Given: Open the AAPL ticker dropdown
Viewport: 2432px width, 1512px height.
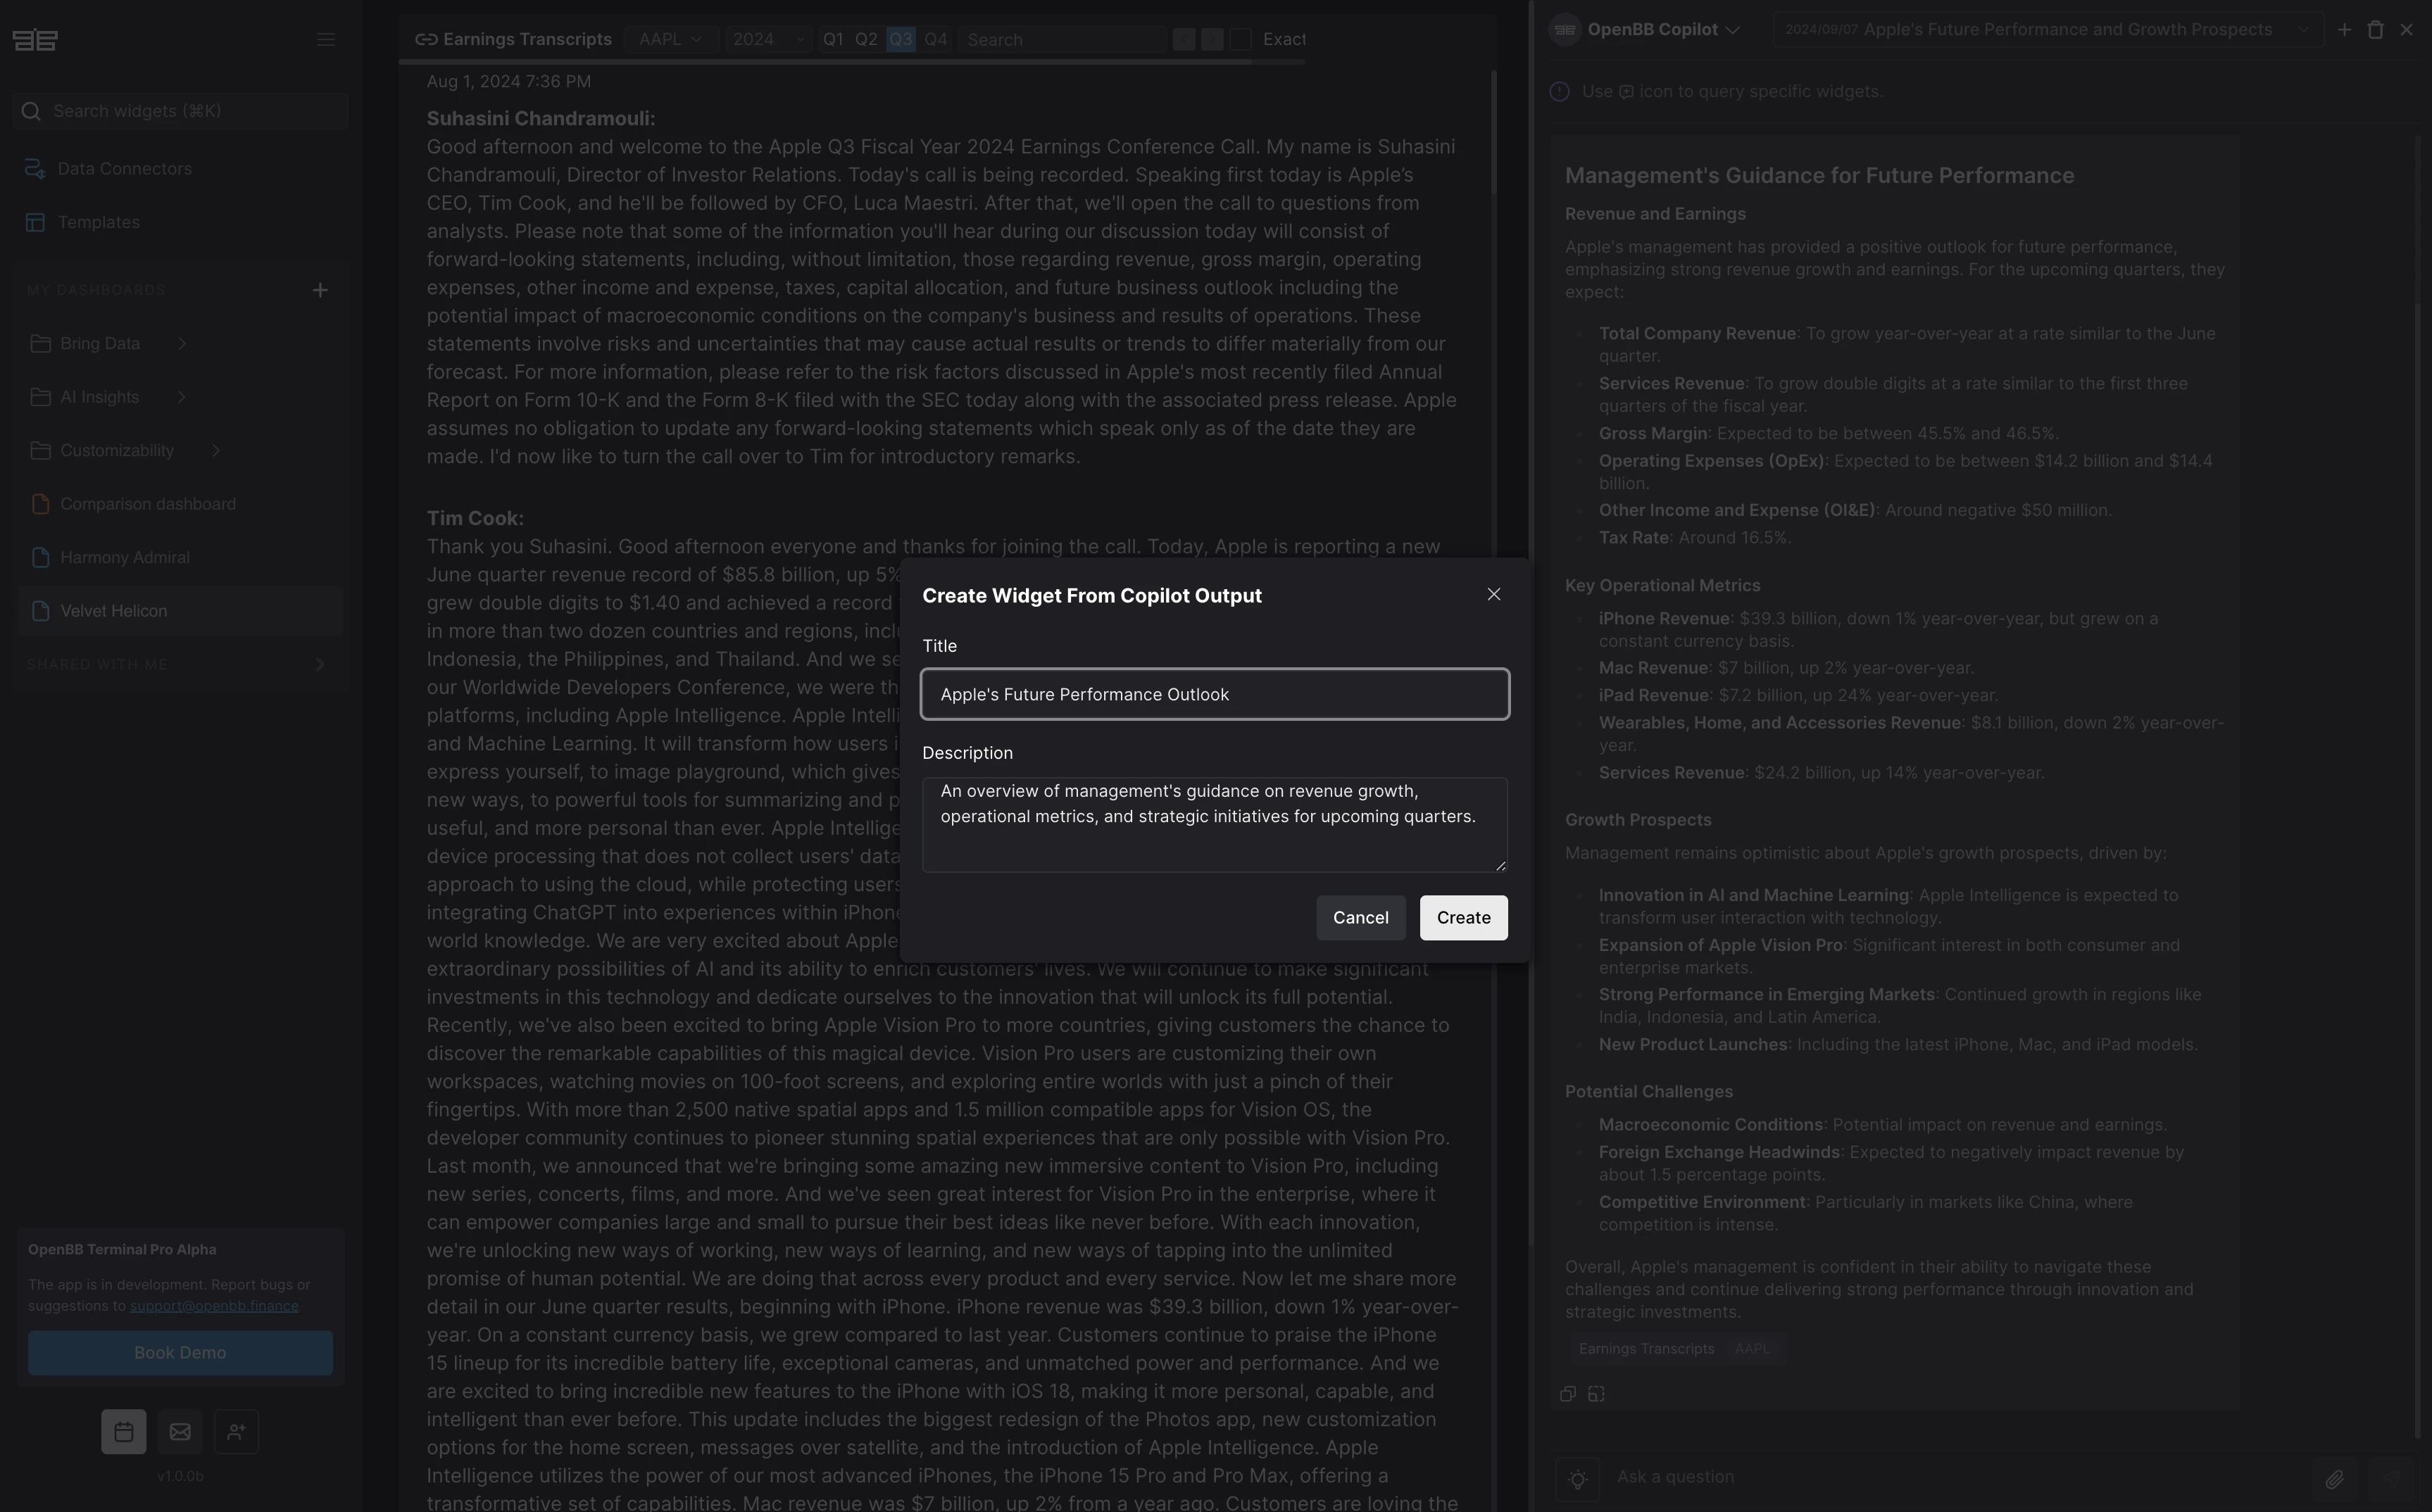Looking at the screenshot, I should [670, 40].
